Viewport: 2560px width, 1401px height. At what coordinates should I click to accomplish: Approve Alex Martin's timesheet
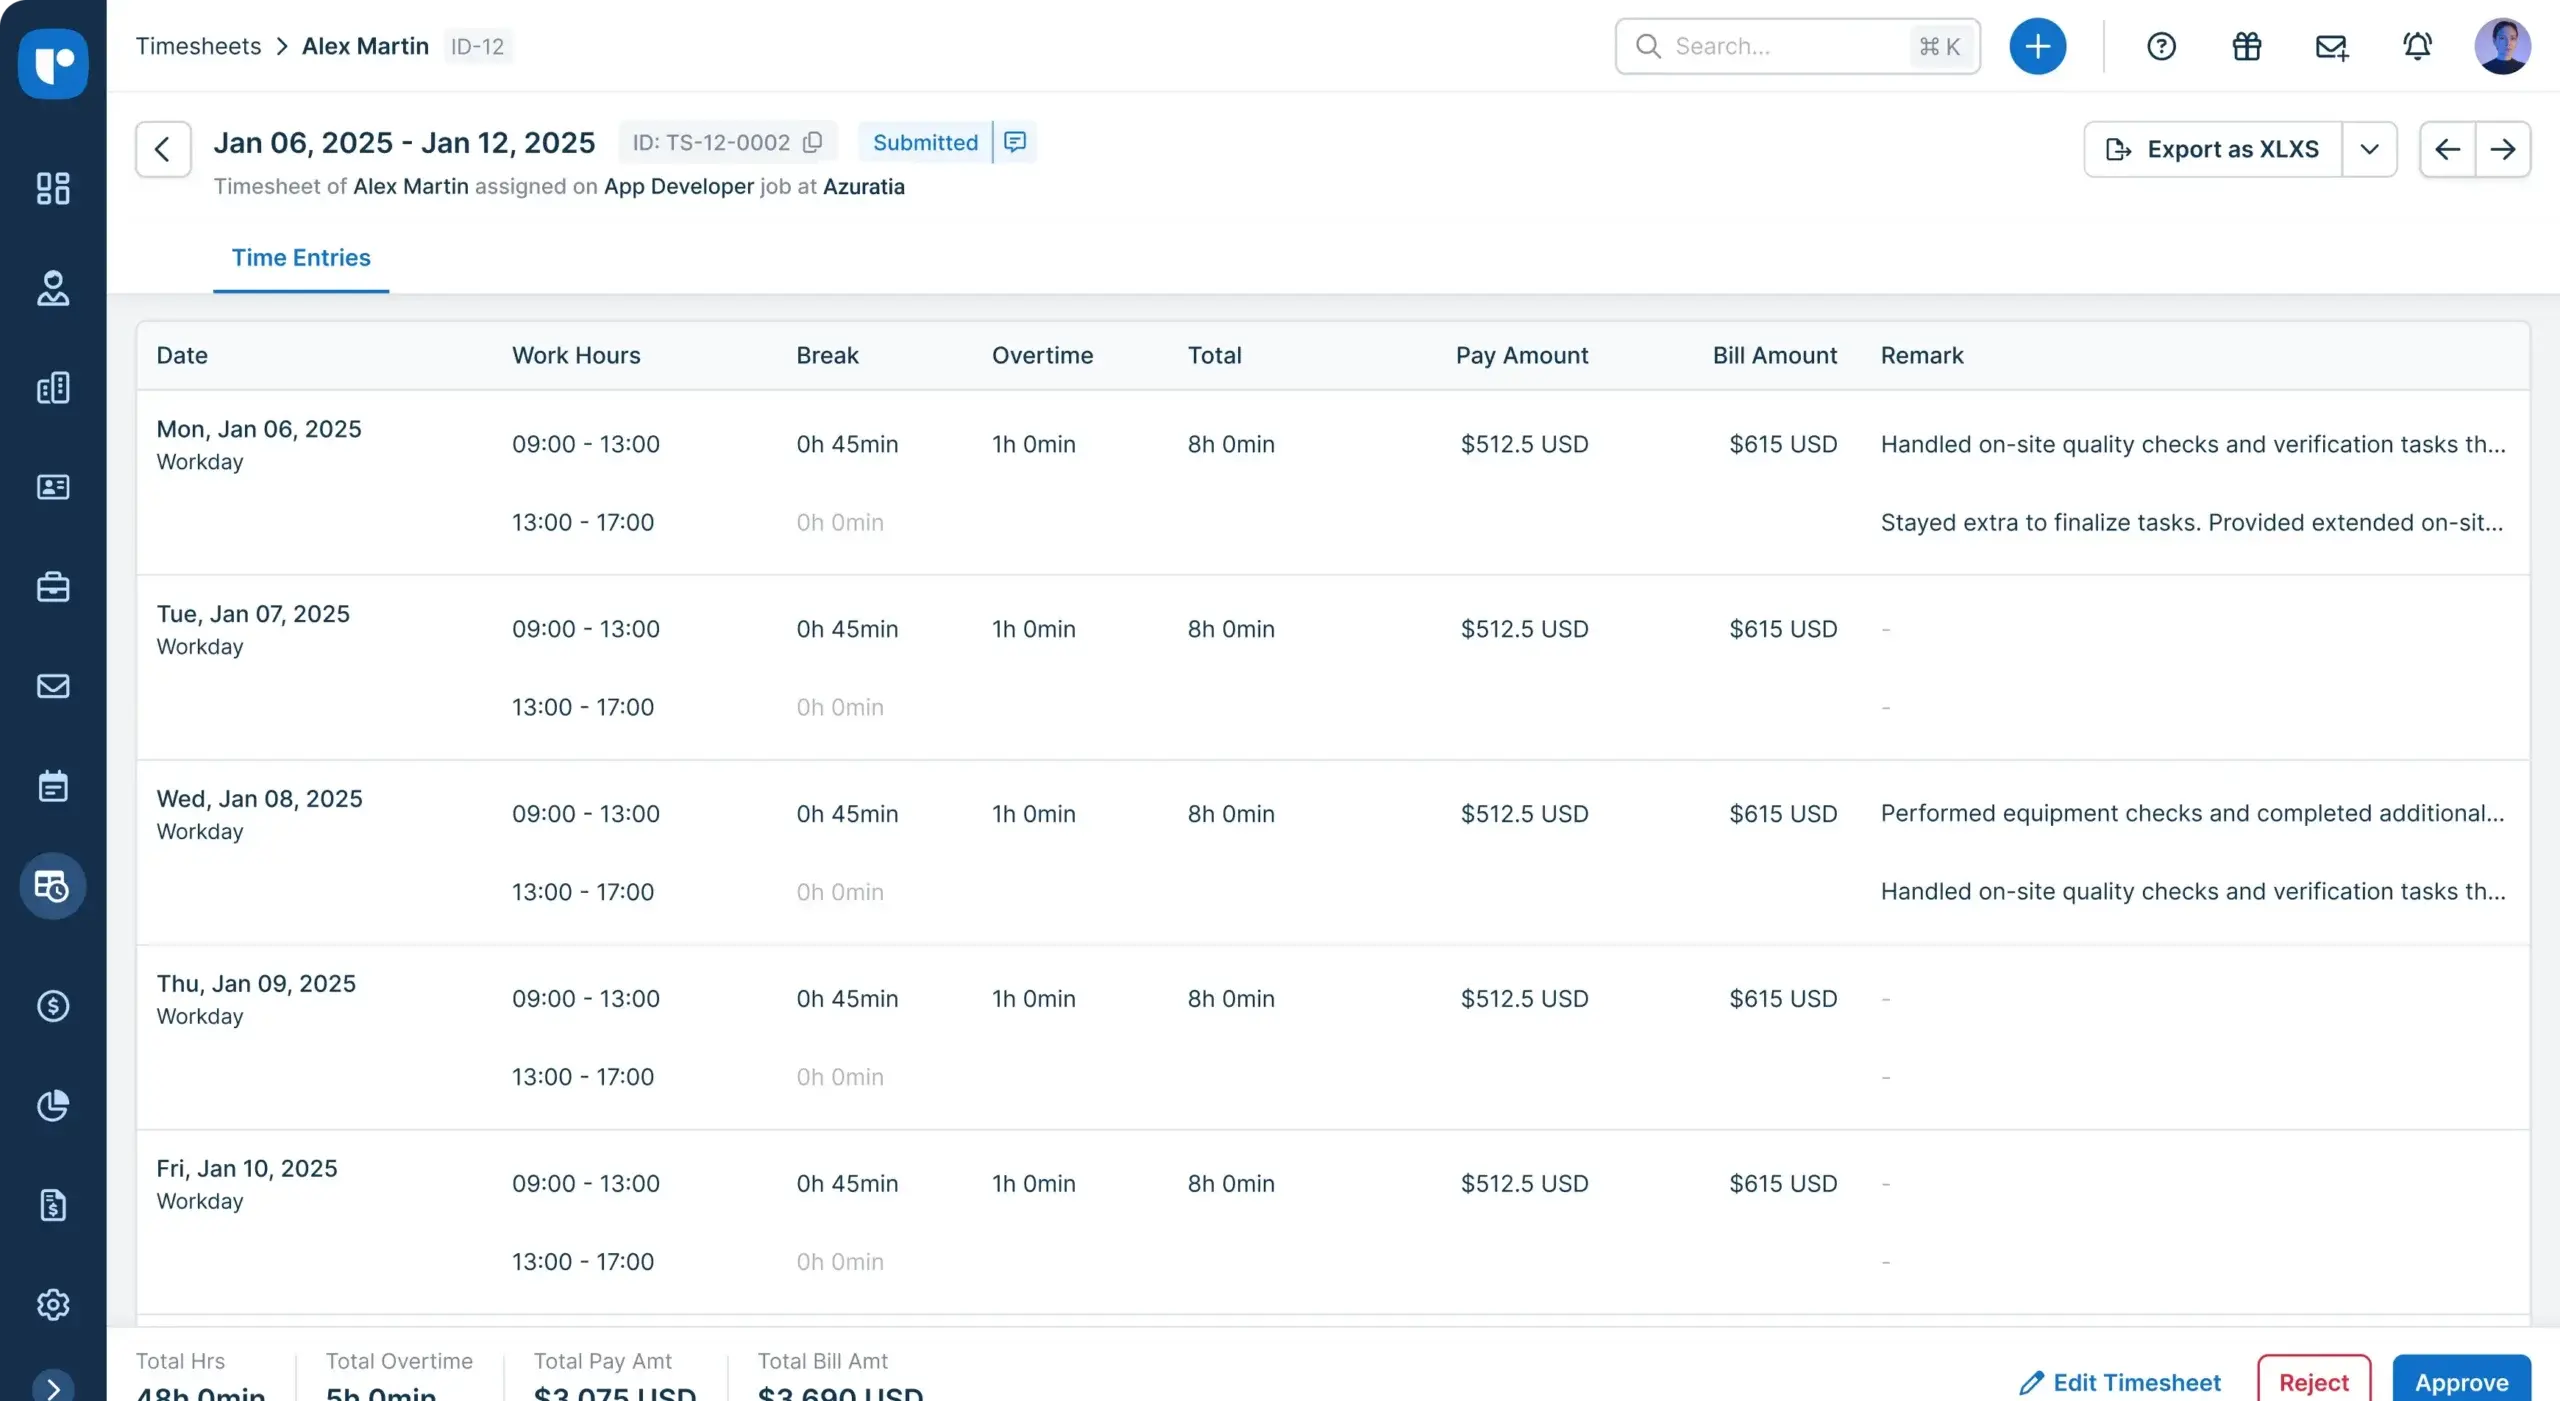point(2461,1381)
